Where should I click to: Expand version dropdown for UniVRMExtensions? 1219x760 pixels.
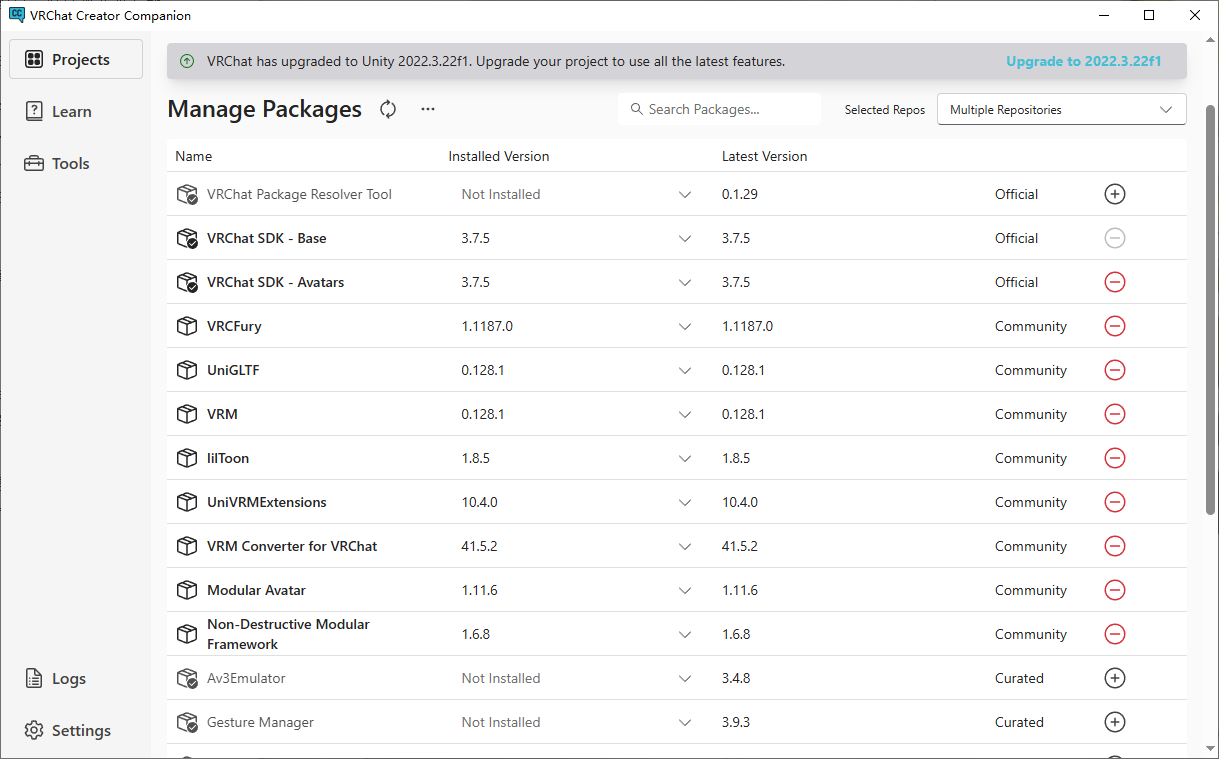coord(685,502)
